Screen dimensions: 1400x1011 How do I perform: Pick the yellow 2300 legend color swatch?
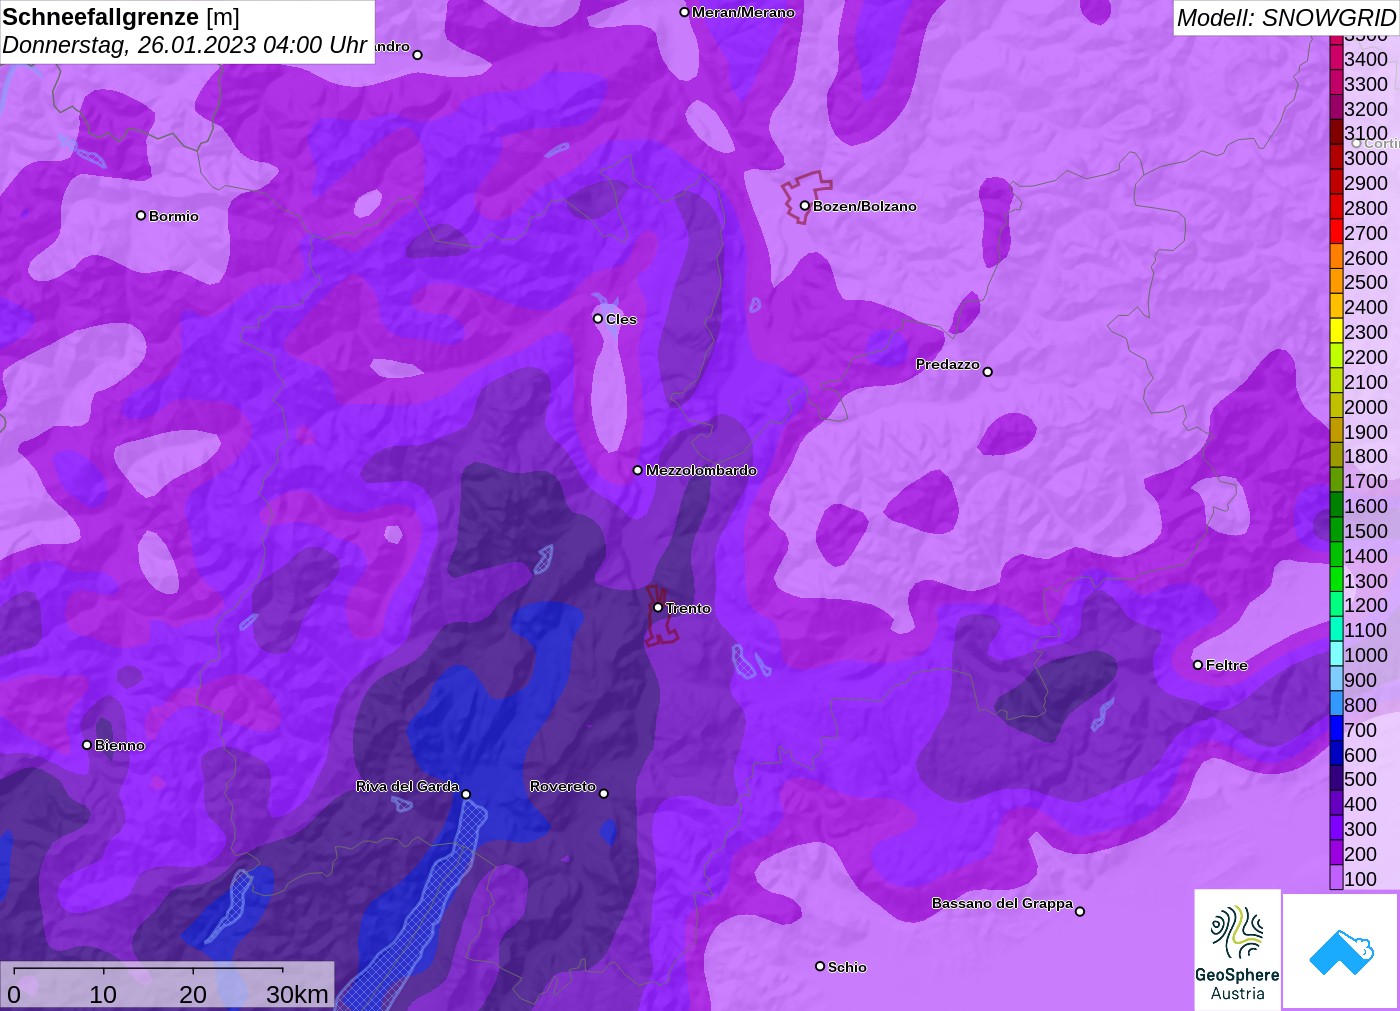[1336, 331]
